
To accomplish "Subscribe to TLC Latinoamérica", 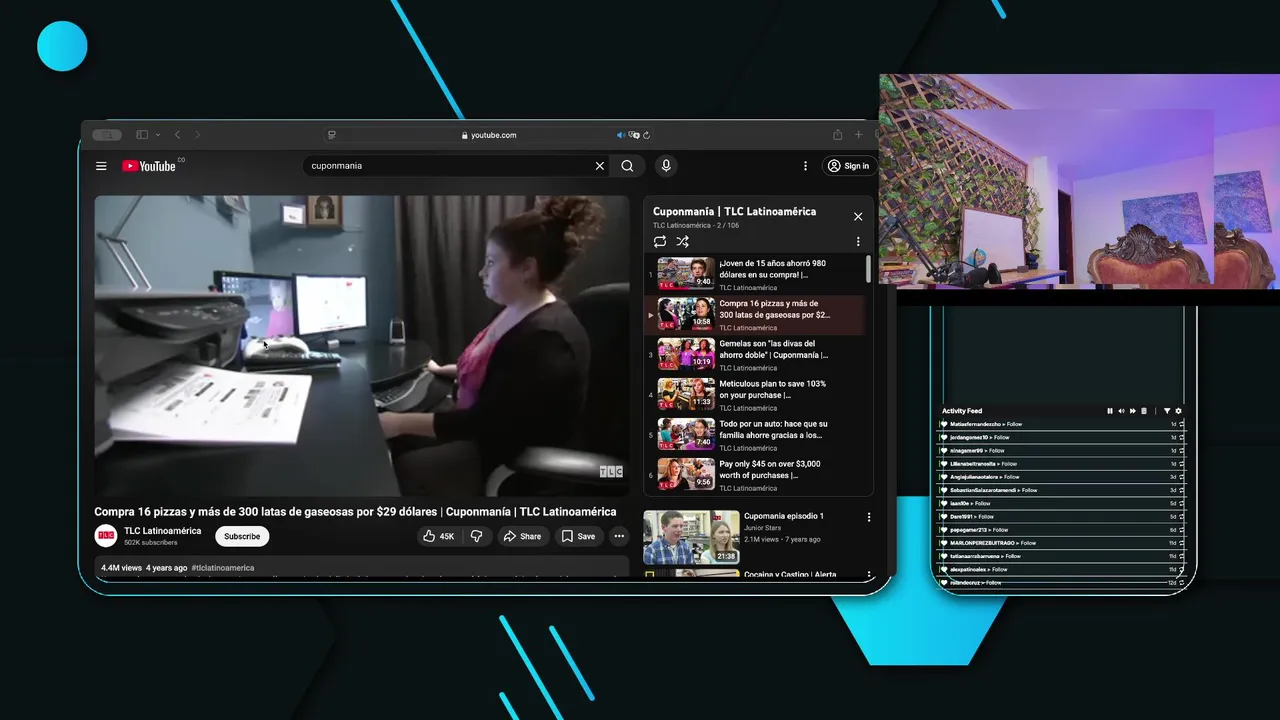I will 242,536.
